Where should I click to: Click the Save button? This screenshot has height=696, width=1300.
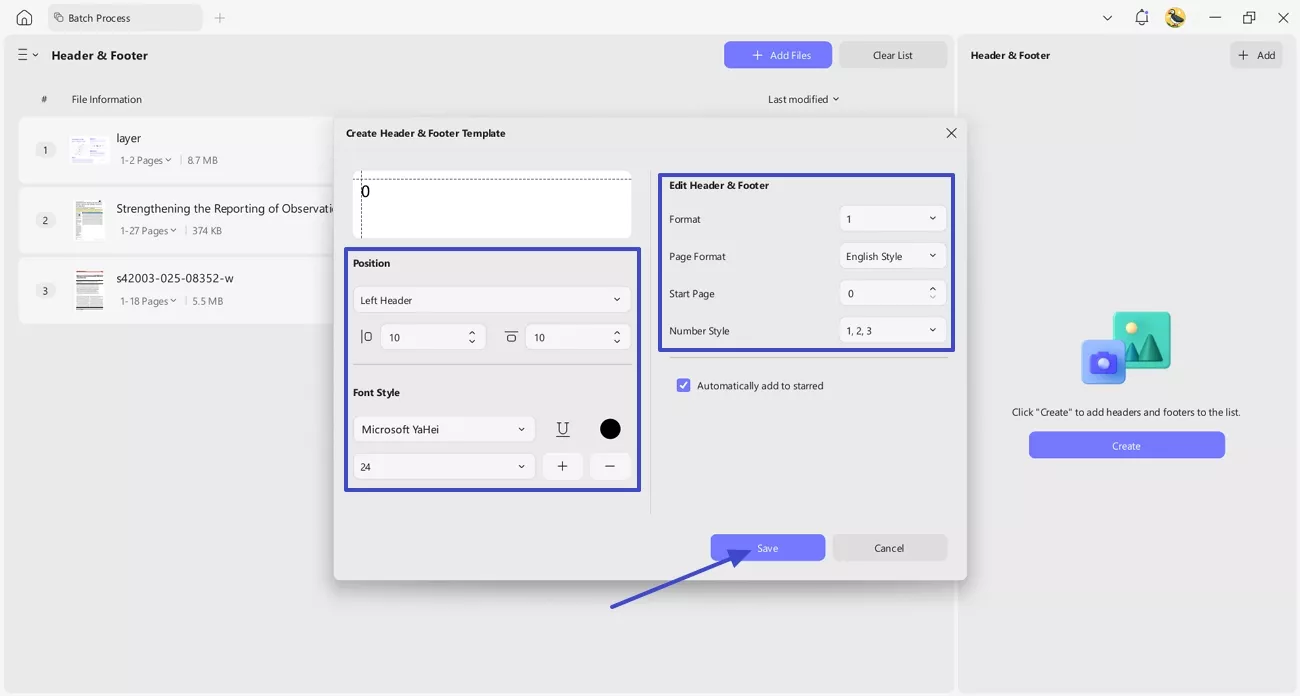point(767,547)
